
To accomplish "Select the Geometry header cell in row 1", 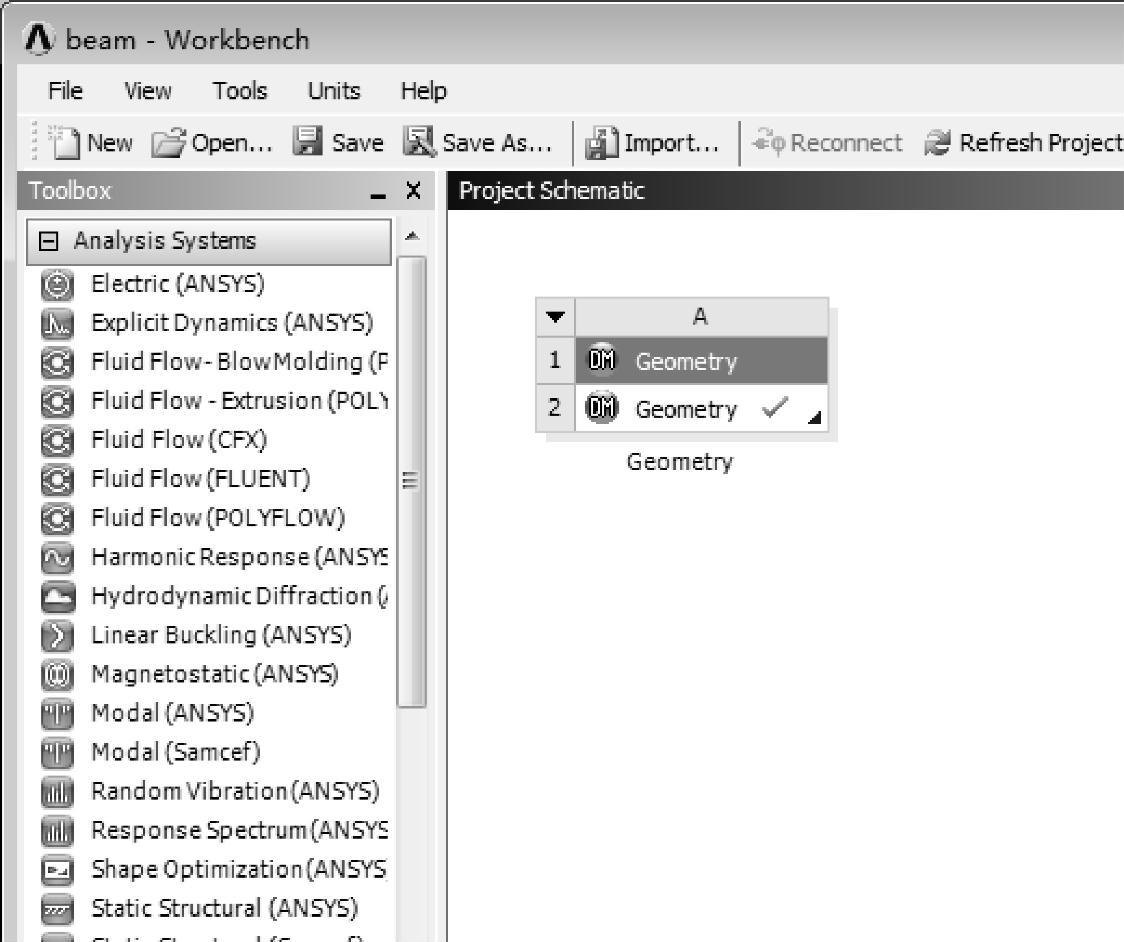I will tap(702, 360).
